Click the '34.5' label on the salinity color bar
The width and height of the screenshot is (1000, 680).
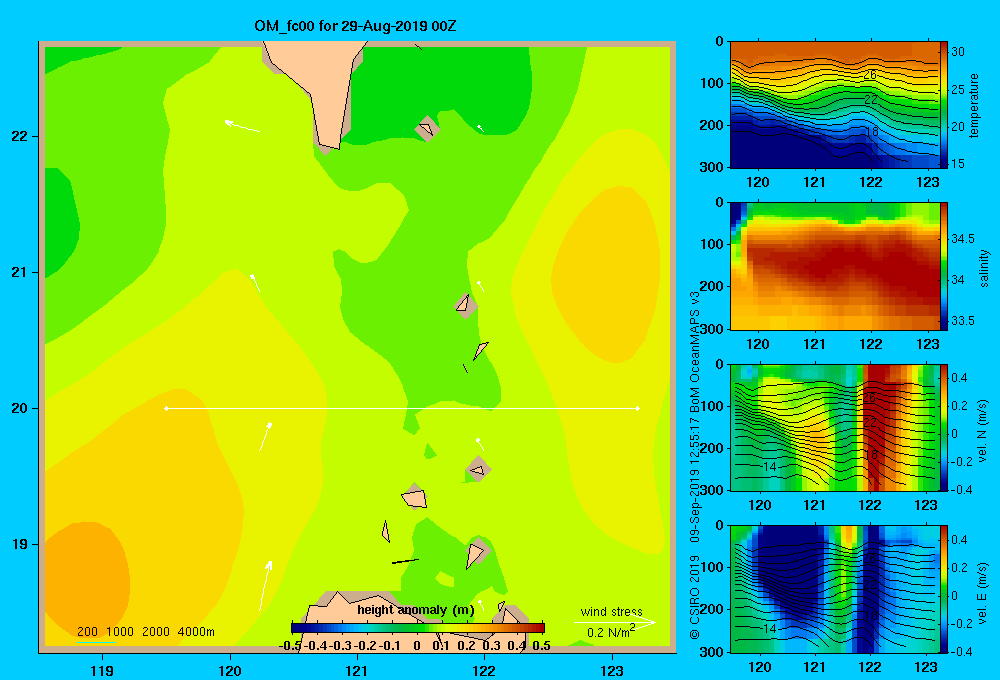963,239
